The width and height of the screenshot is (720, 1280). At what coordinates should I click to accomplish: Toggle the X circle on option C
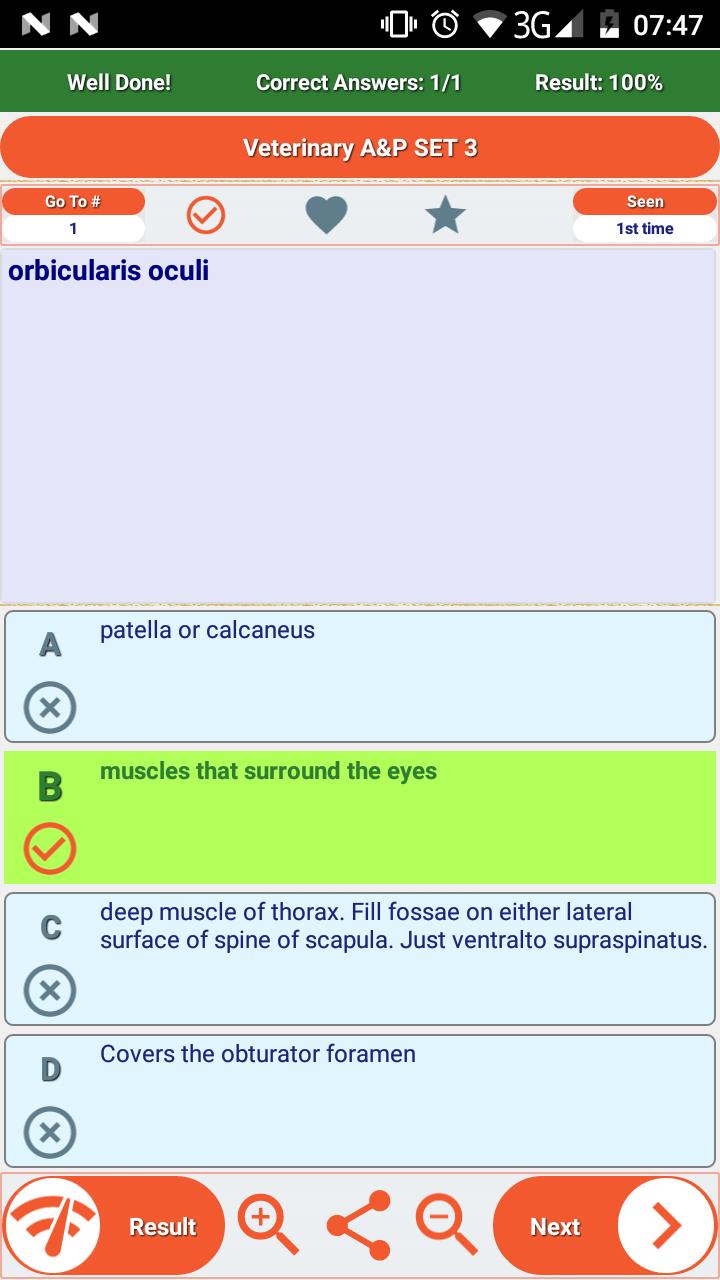tap(50, 991)
